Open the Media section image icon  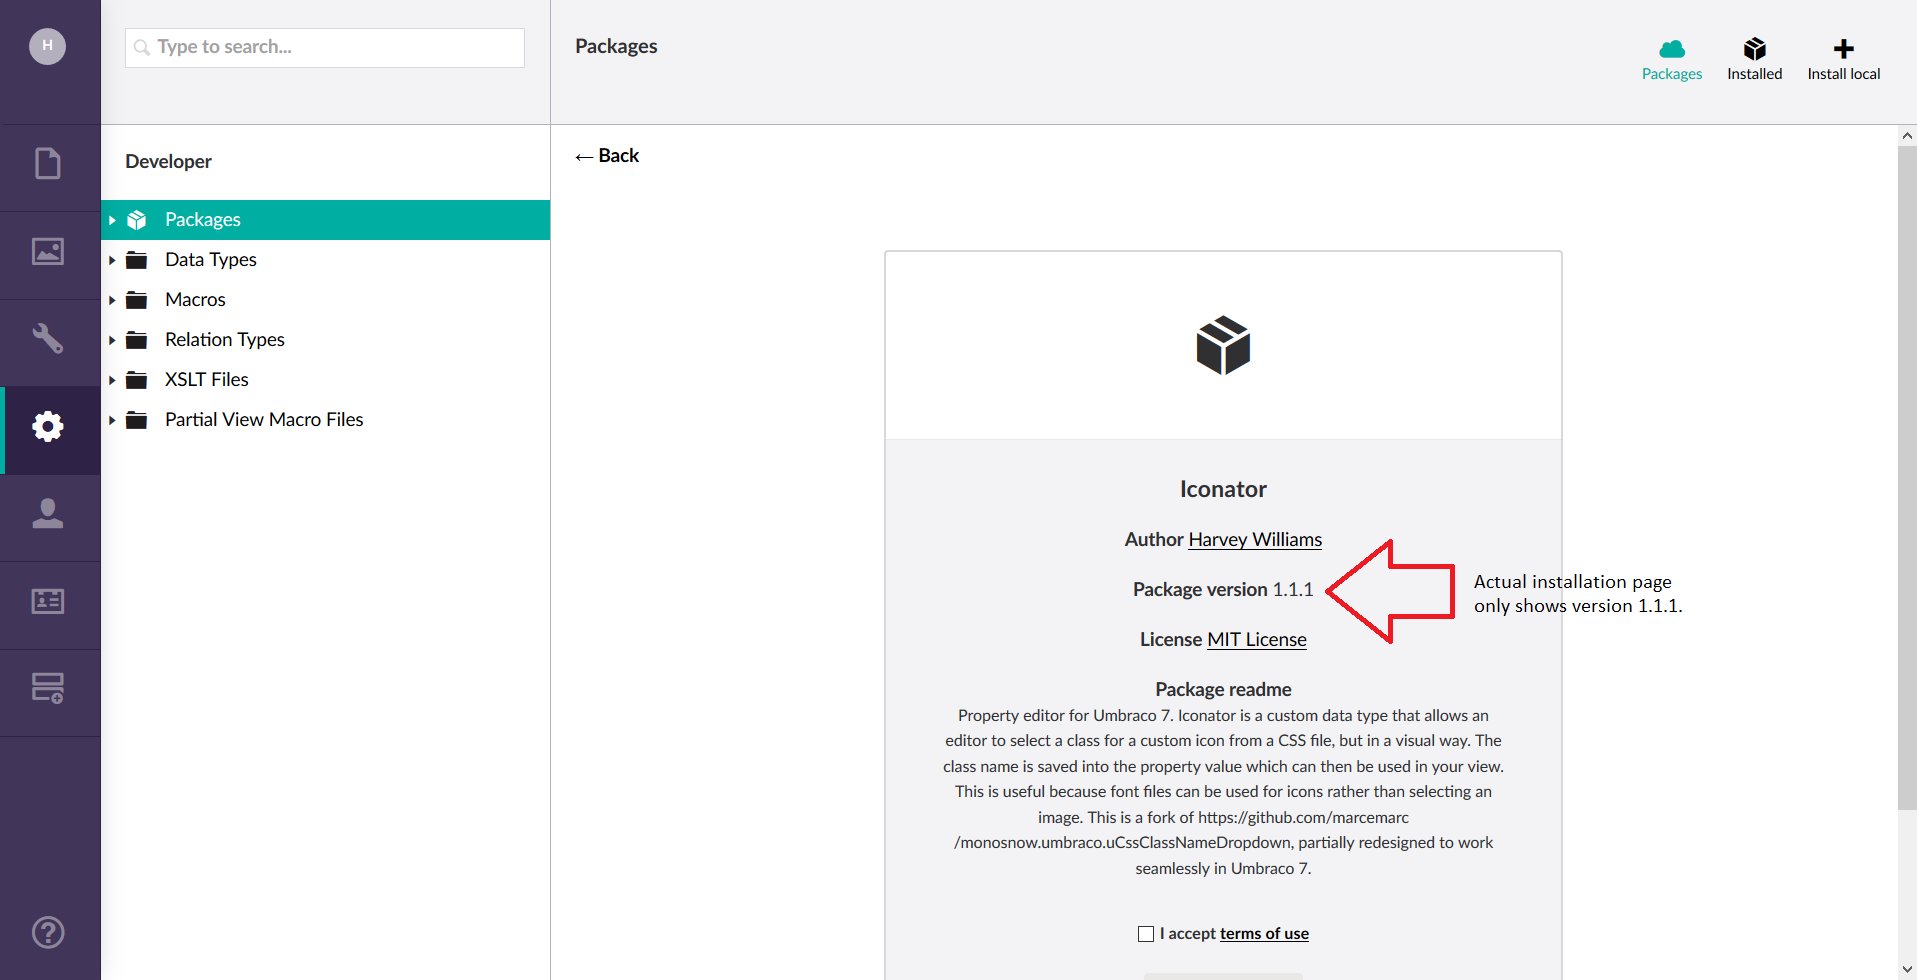tap(48, 251)
